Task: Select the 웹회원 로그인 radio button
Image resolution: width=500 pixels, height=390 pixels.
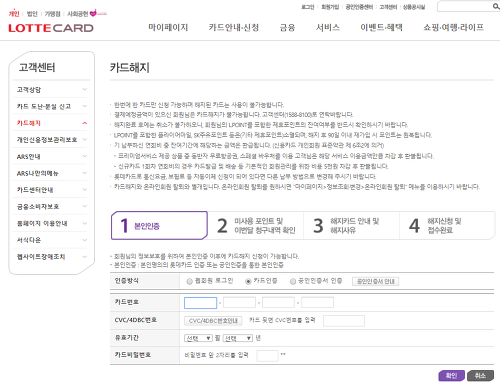Action: (x=189, y=281)
